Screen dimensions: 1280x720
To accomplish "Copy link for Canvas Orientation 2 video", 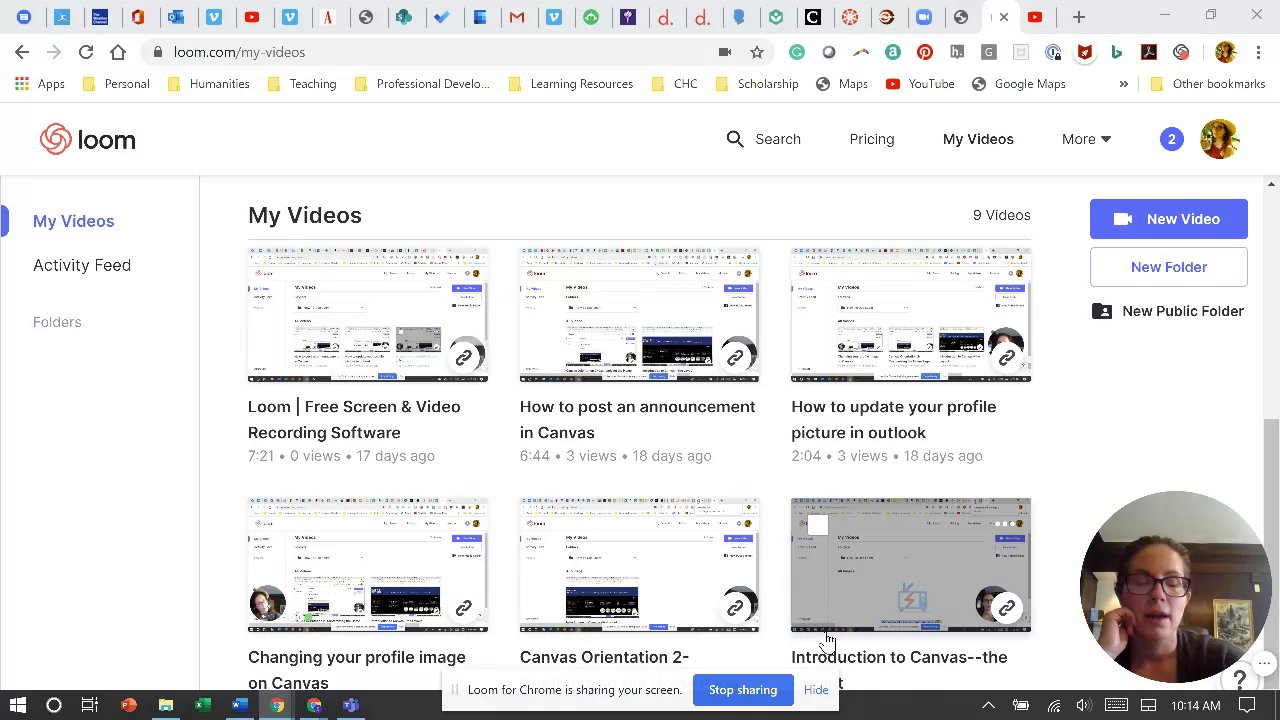I will click(735, 608).
